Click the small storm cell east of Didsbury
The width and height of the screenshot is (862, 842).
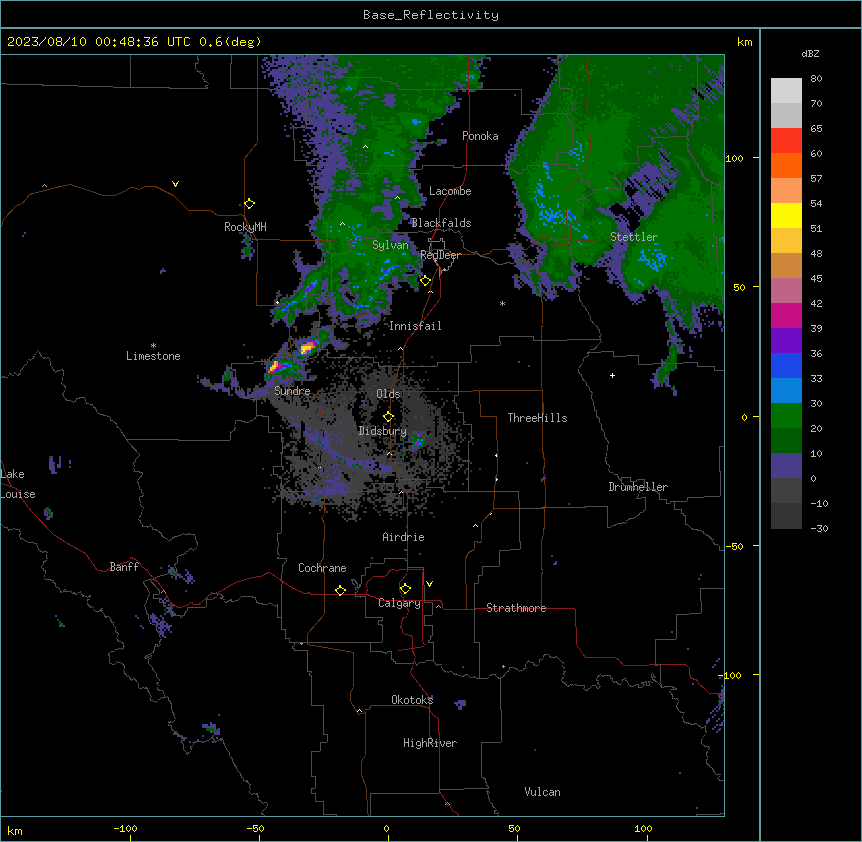point(418,441)
